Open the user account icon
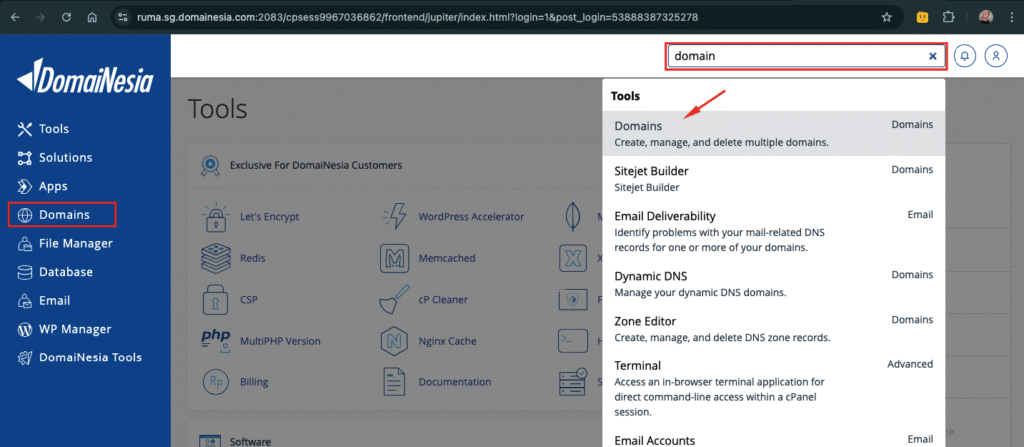Screen dimensions: 1024x447 (x=996, y=56)
